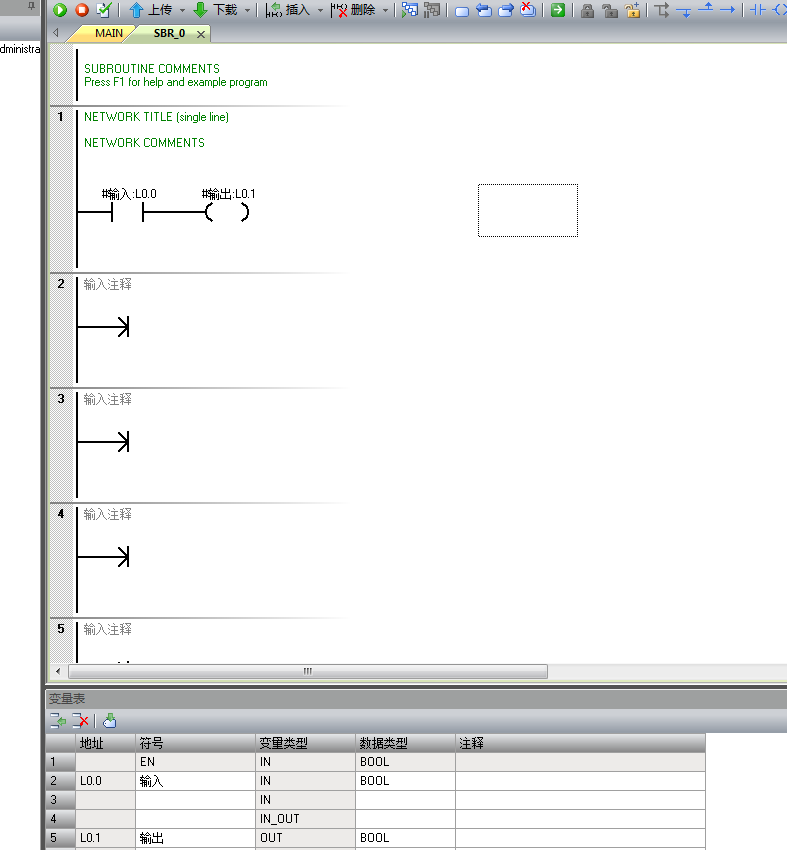Image resolution: width=787 pixels, height=850 pixels.
Task: Click the 上传 upload button
Action: [x=150, y=10]
